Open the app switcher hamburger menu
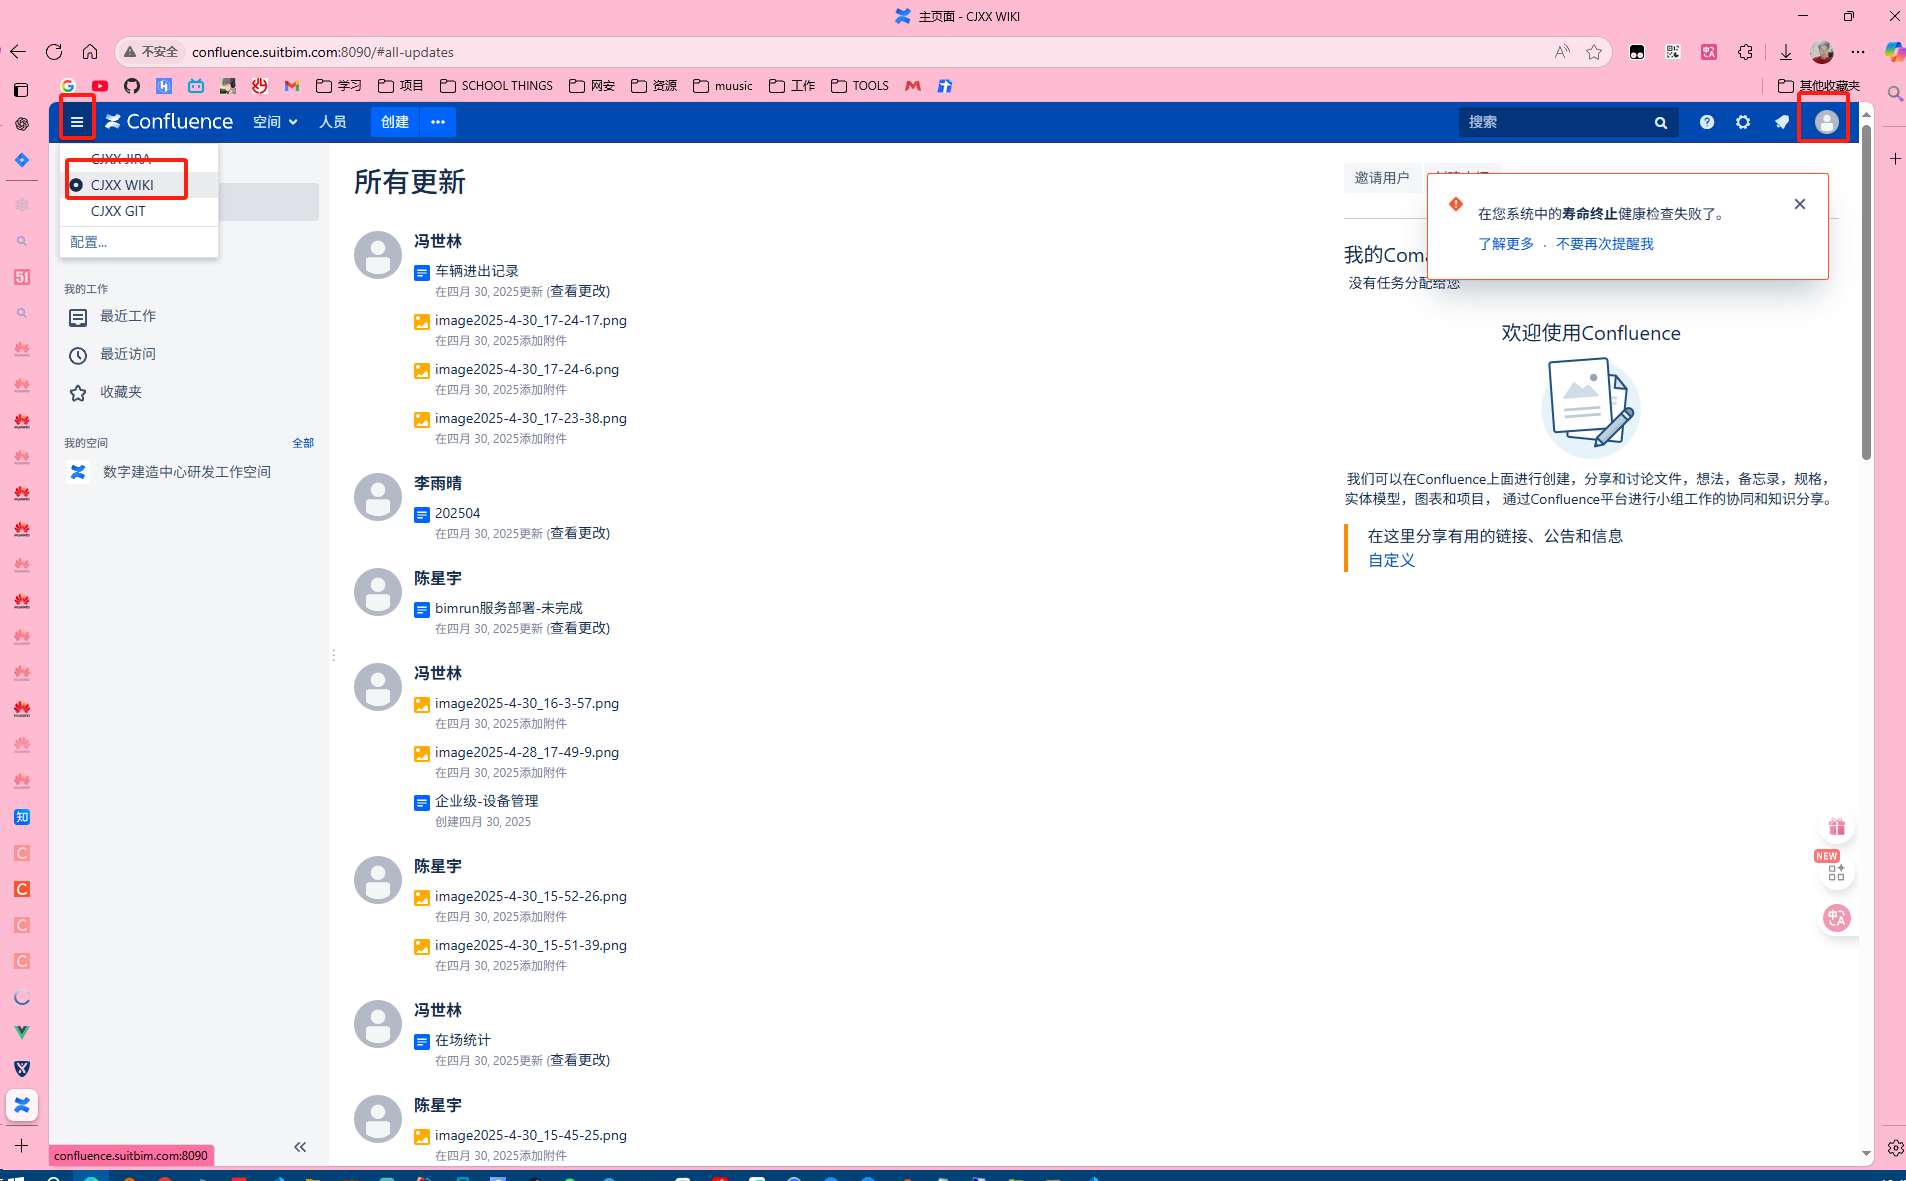Image resolution: width=1906 pixels, height=1181 pixels. [x=77, y=122]
